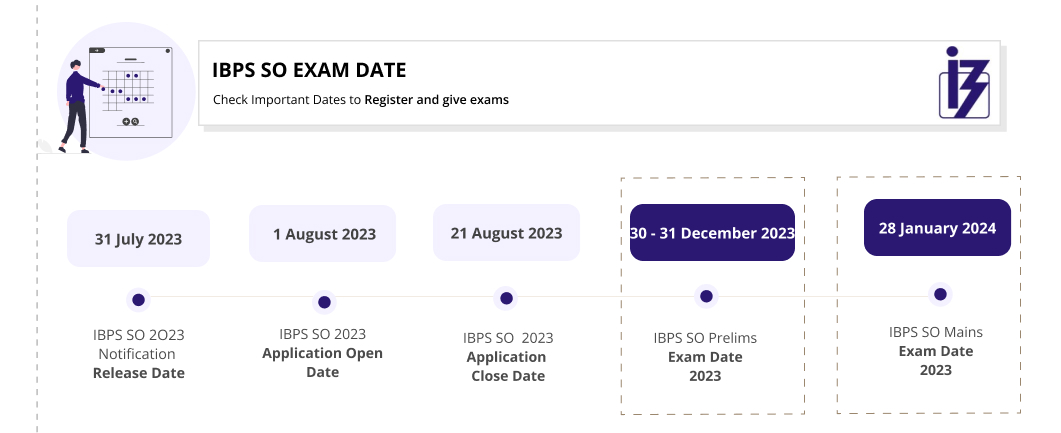Click the IBPS SO EXAM DATE heading

pos(309,70)
